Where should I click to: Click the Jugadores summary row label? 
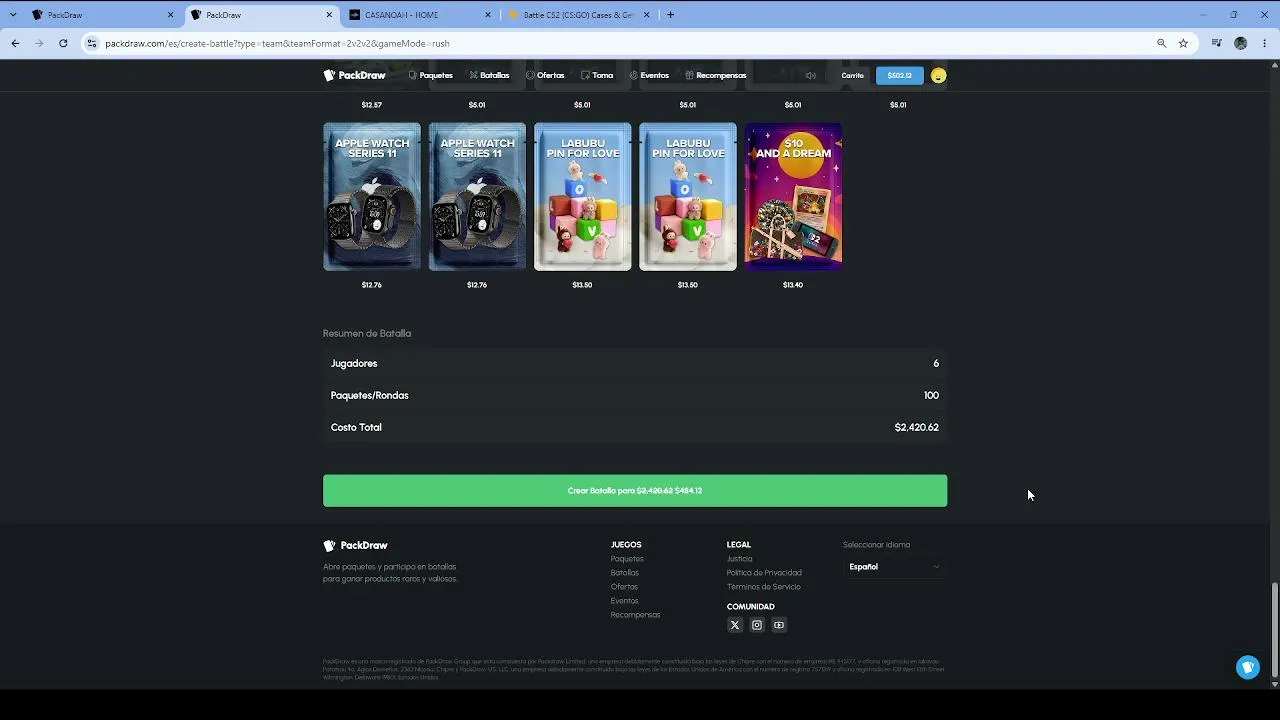click(354, 363)
